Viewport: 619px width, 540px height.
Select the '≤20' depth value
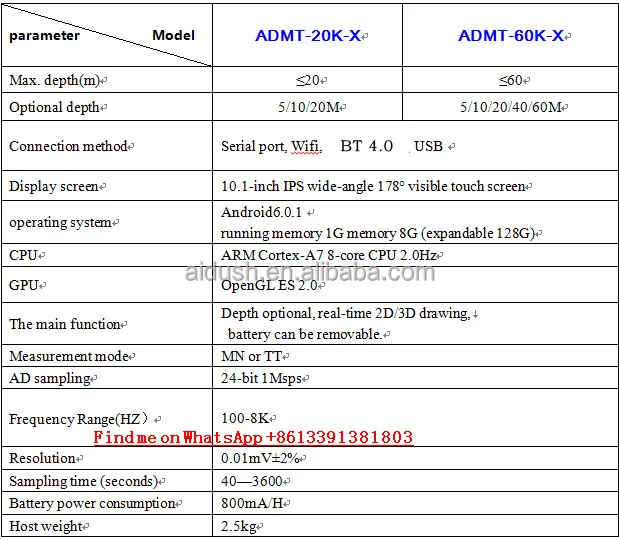[x=308, y=80]
